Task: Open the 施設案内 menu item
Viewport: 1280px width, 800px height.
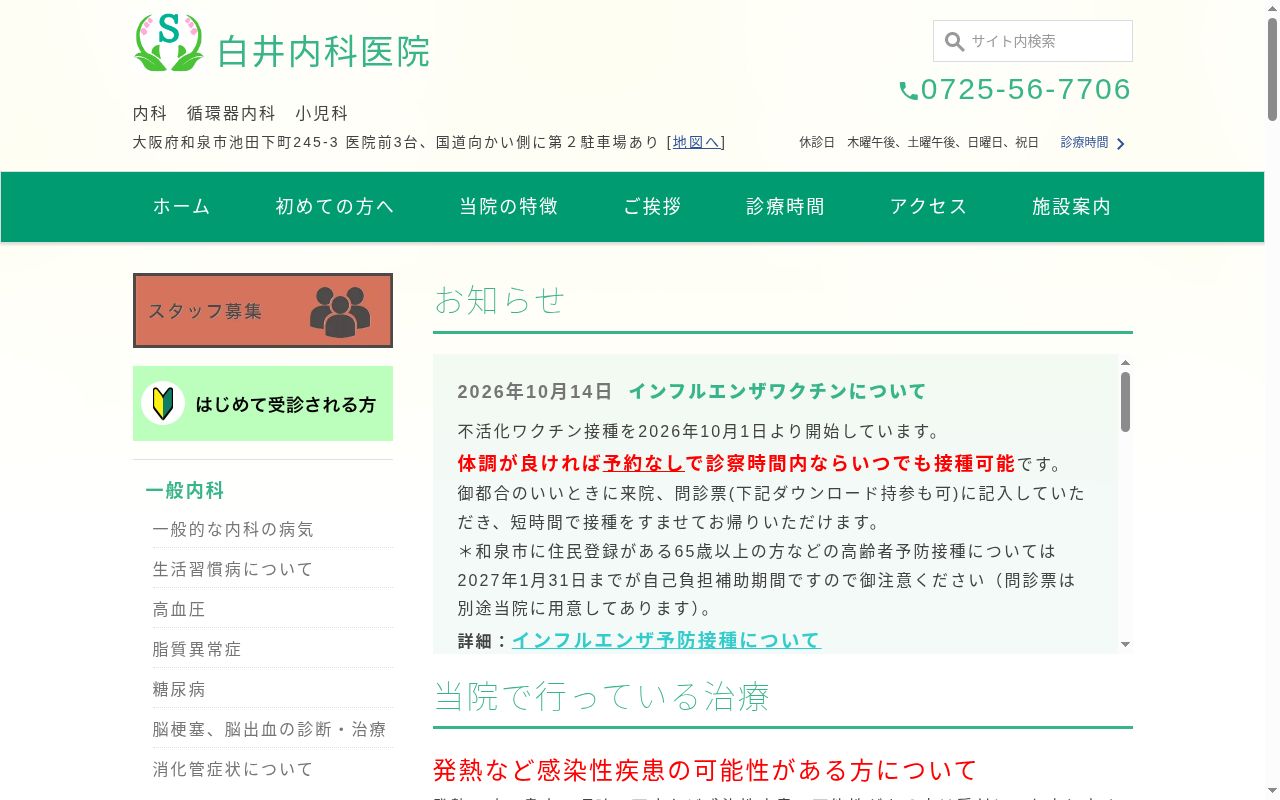Action: point(1071,207)
